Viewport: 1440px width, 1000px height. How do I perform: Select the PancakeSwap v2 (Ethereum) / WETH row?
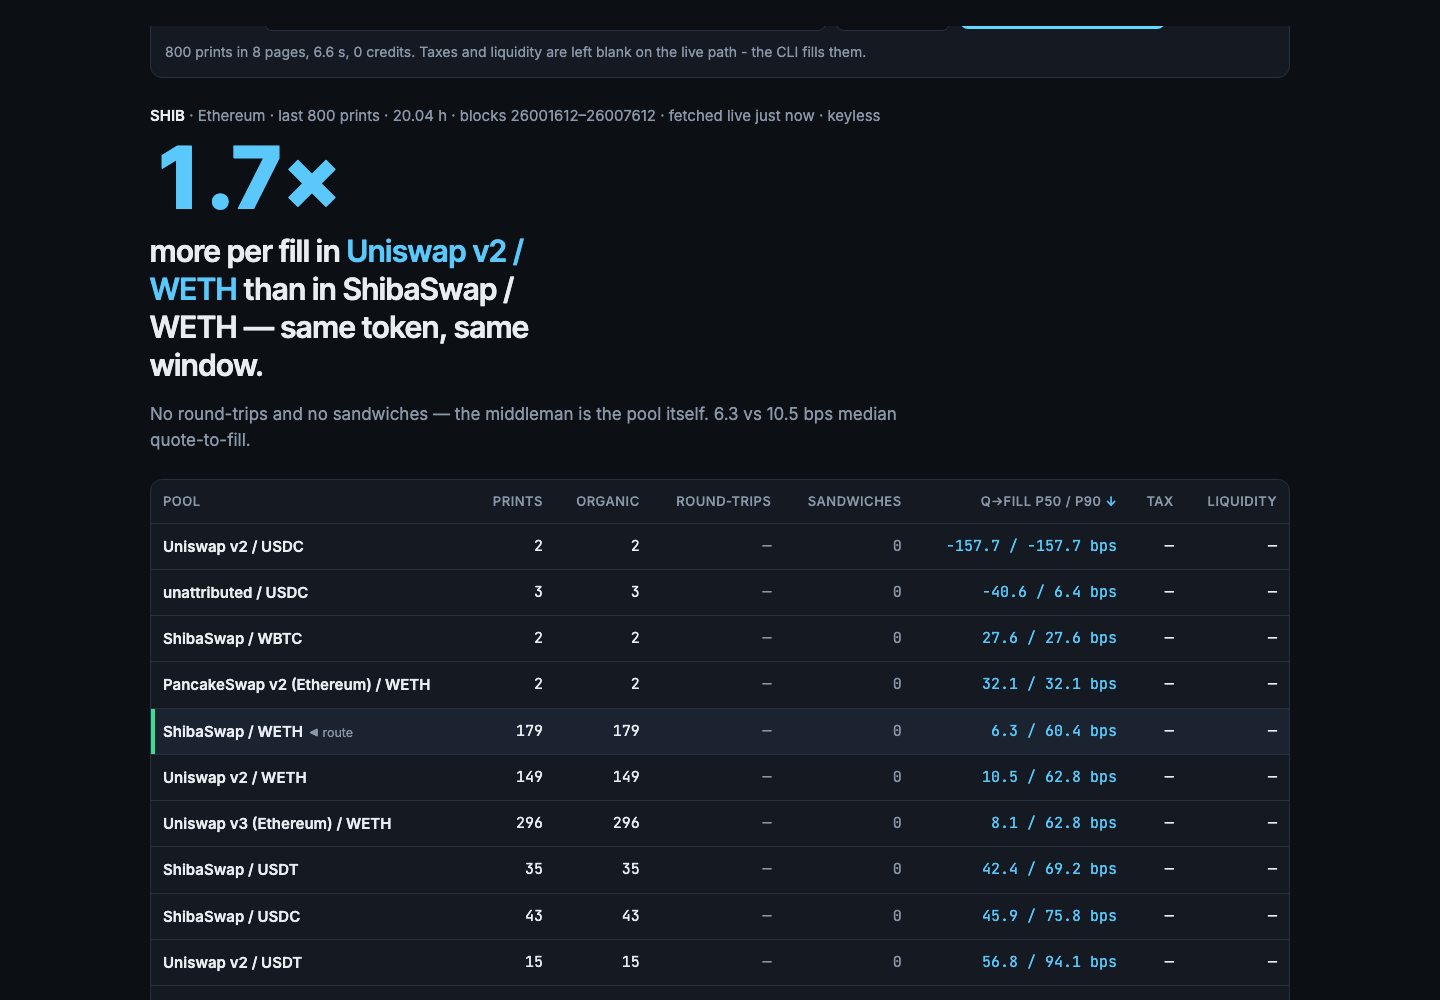pyautogui.click(x=719, y=684)
